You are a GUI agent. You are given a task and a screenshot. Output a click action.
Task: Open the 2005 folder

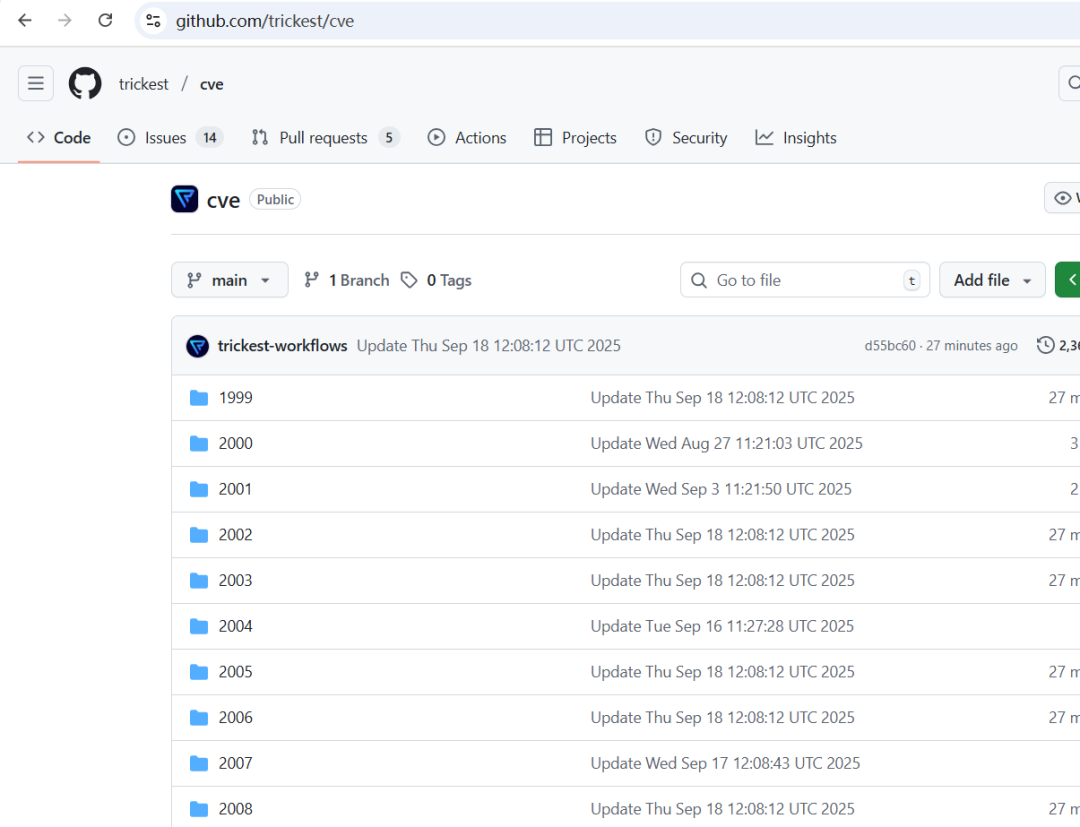point(236,672)
